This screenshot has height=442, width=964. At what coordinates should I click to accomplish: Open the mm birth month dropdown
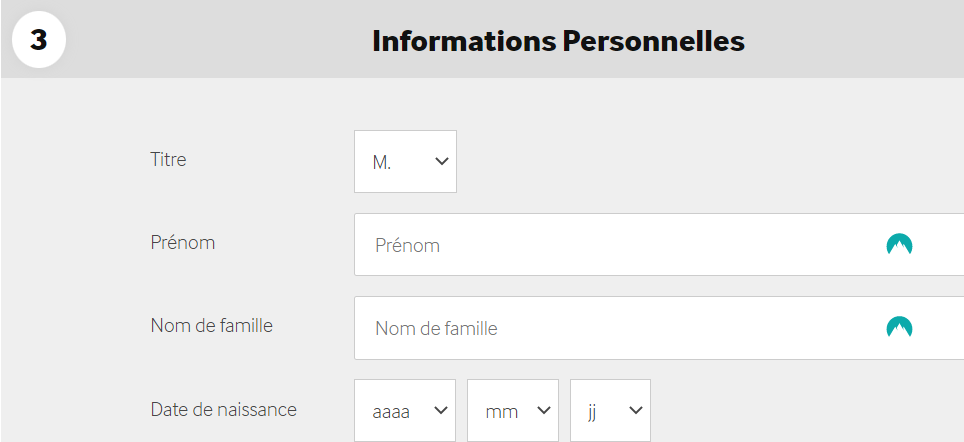click(513, 410)
